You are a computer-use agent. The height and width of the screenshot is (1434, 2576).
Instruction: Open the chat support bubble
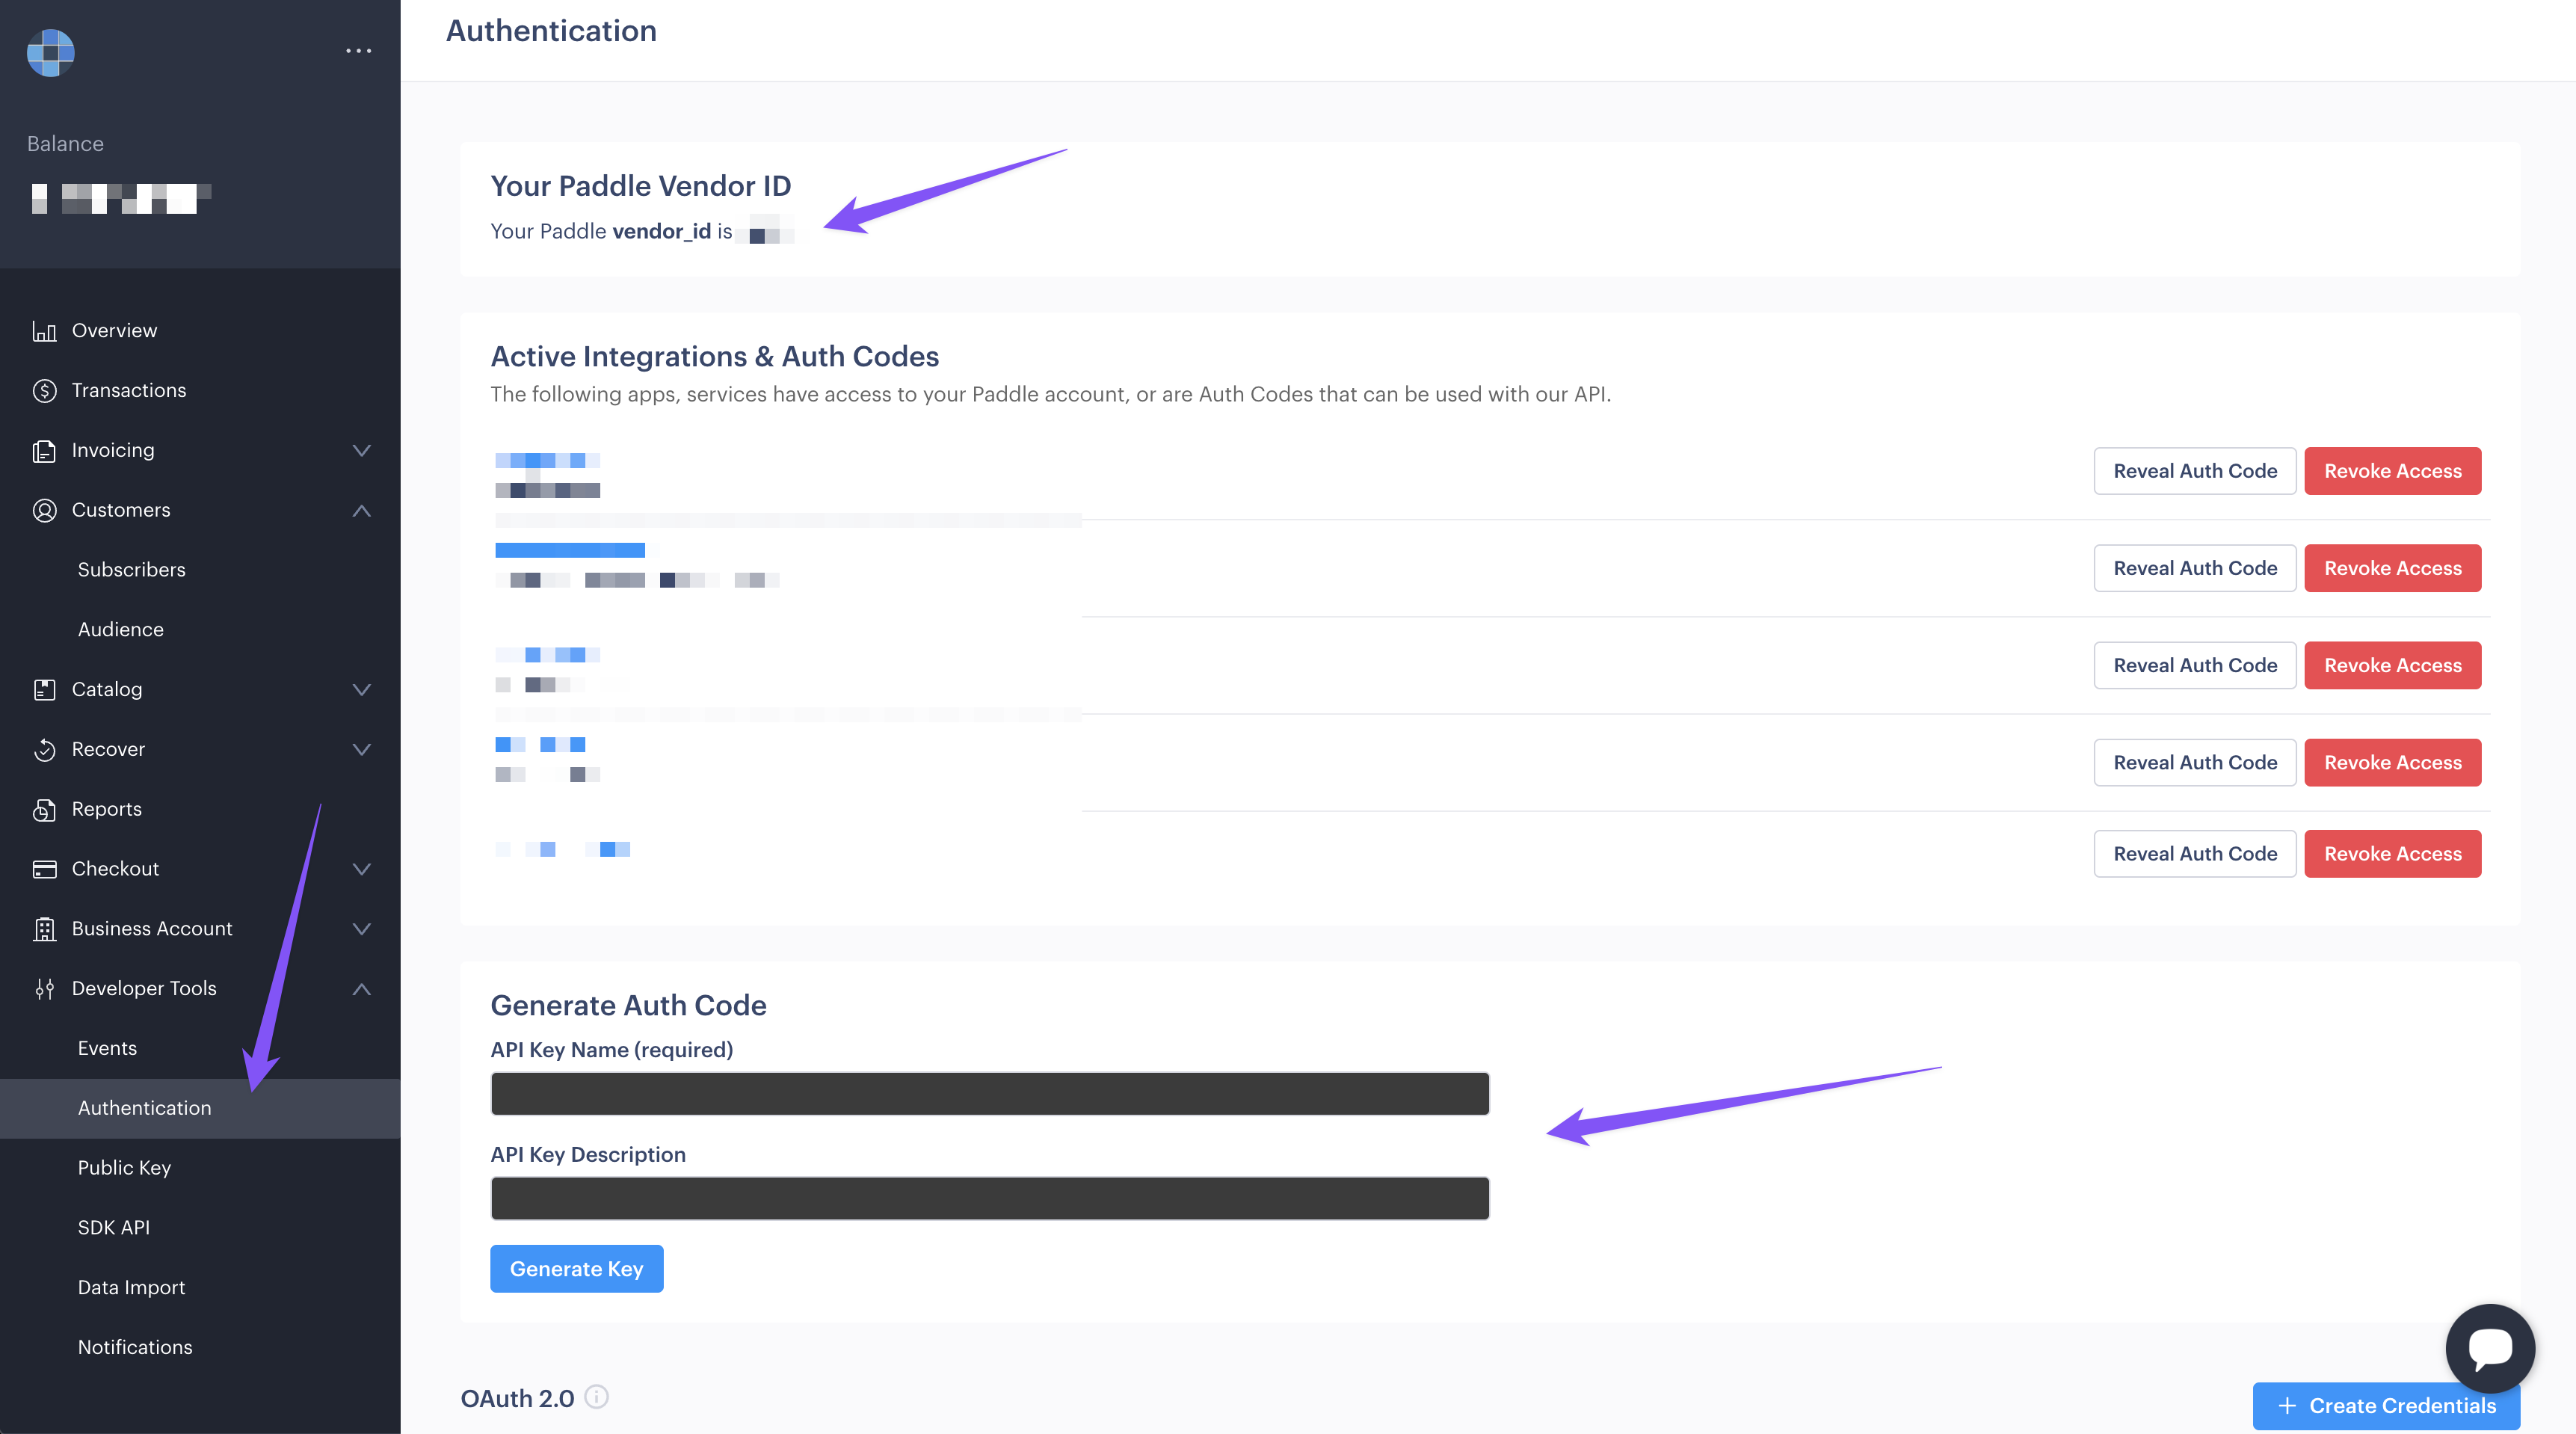pyautogui.click(x=2489, y=1347)
